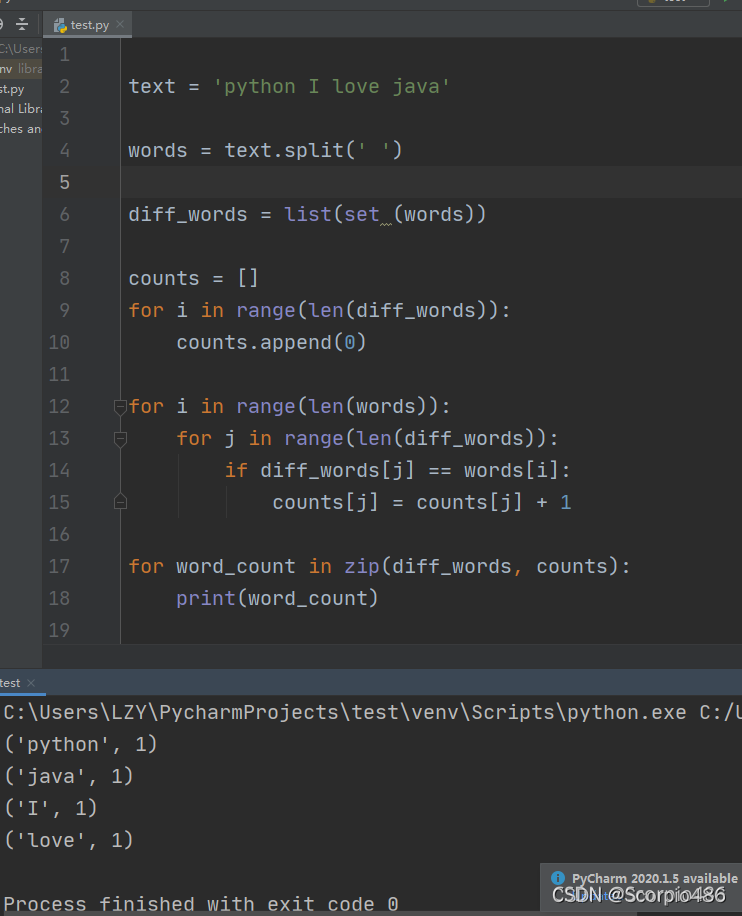Screen dimensions: 742x916
Task: Collapse all items in the project tool window
Action: (22, 24)
